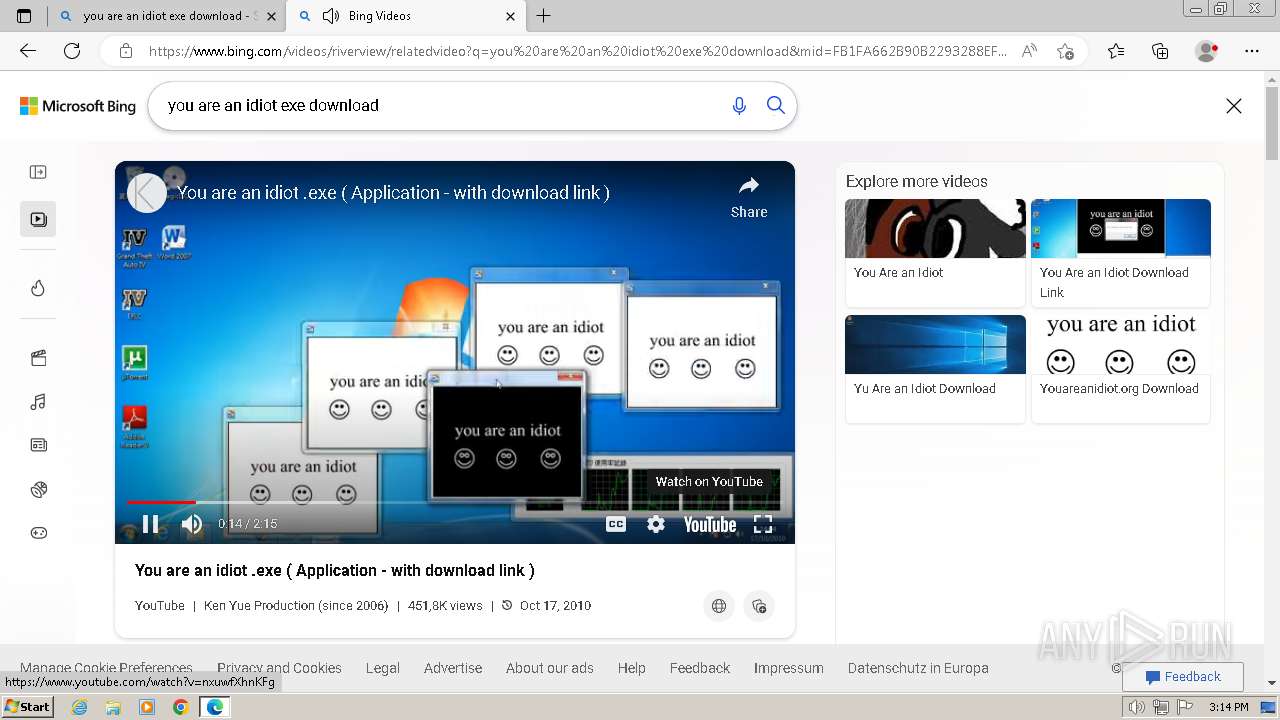This screenshot has width=1280, height=720.
Task: Open a new browser tab
Action: pos(543,16)
